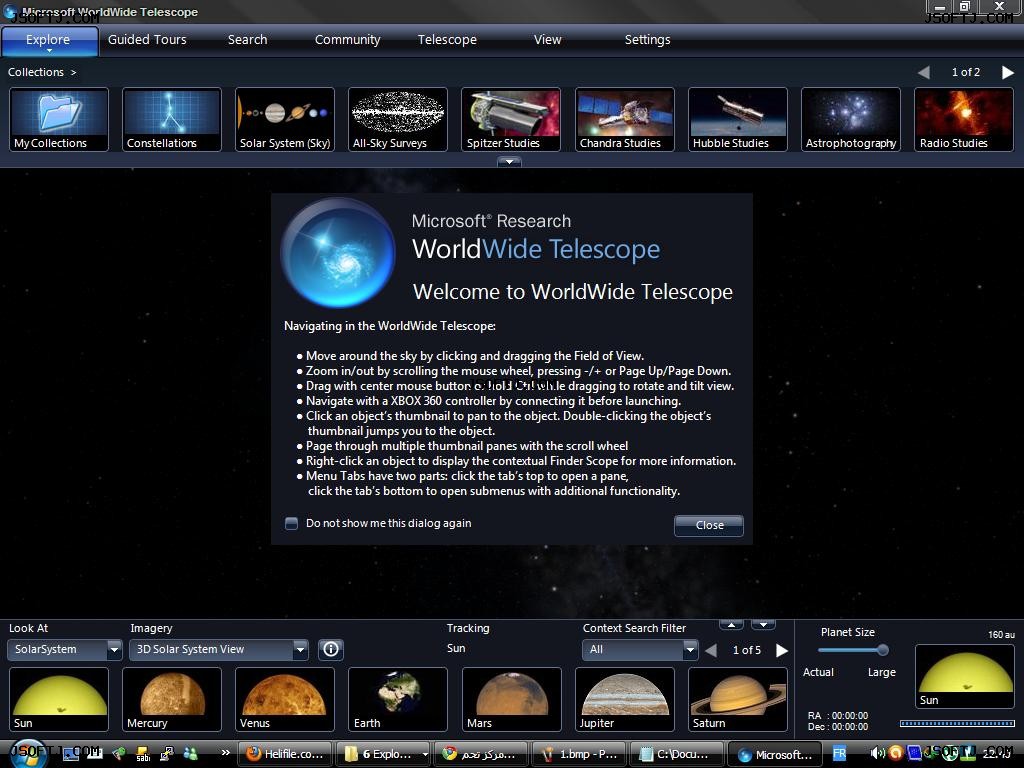Open the Imagery 3D Solar System View dropdown
The image size is (1024, 768).
(218, 649)
